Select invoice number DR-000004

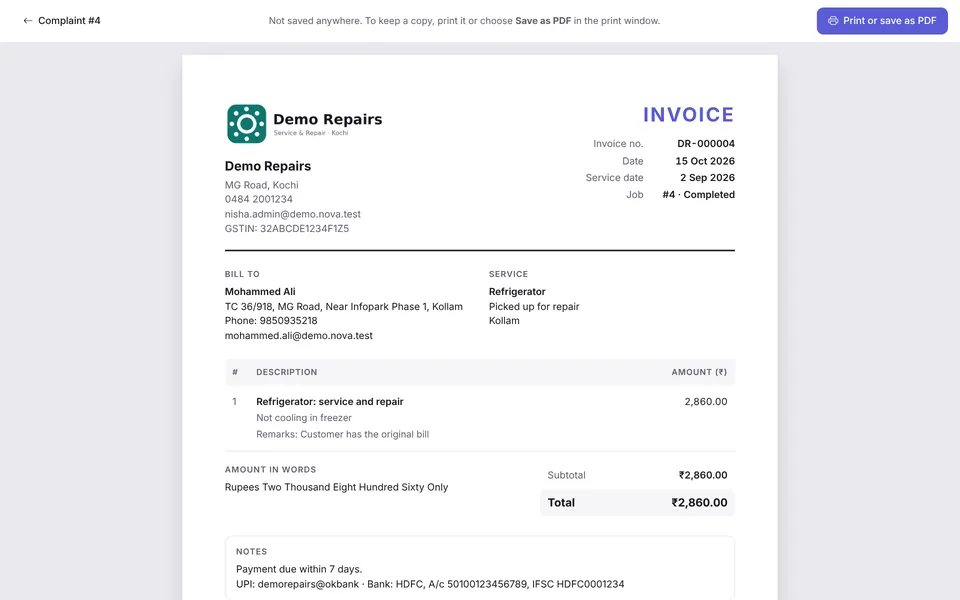(x=705, y=144)
